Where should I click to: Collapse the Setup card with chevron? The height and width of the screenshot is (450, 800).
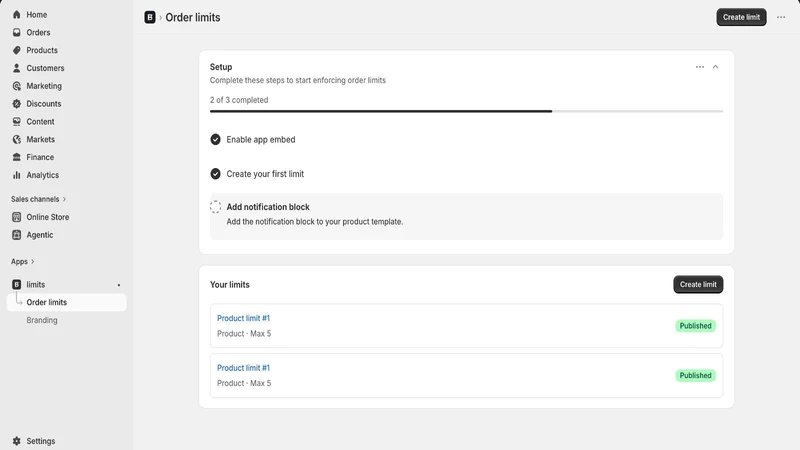[x=715, y=67]
